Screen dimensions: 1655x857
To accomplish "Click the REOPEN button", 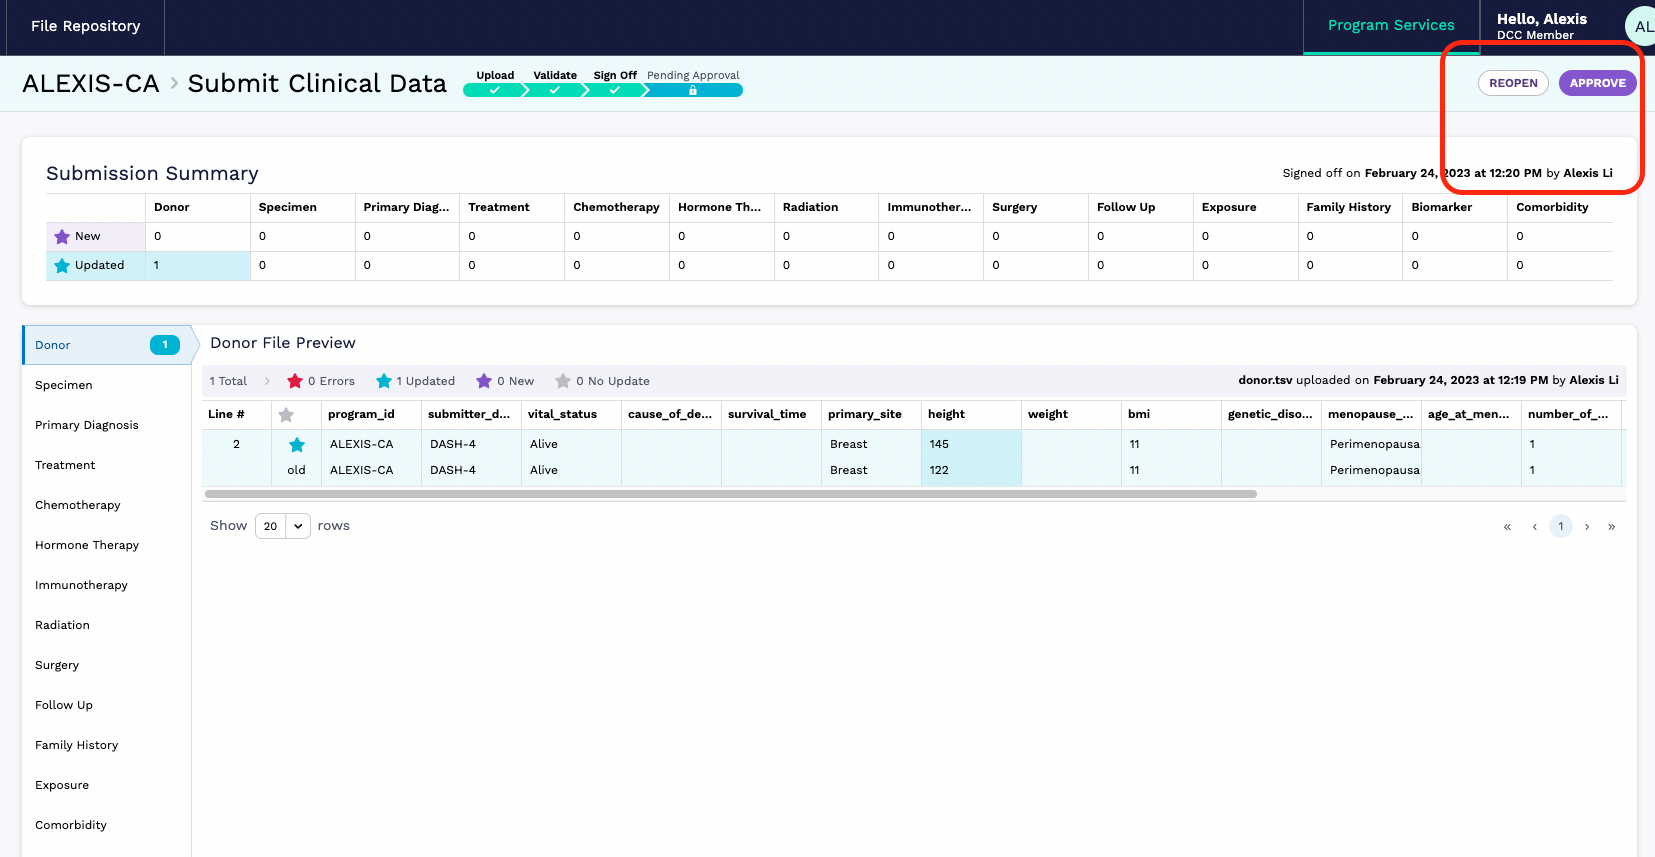I will pyautogui.click(x=1513, y=83).
